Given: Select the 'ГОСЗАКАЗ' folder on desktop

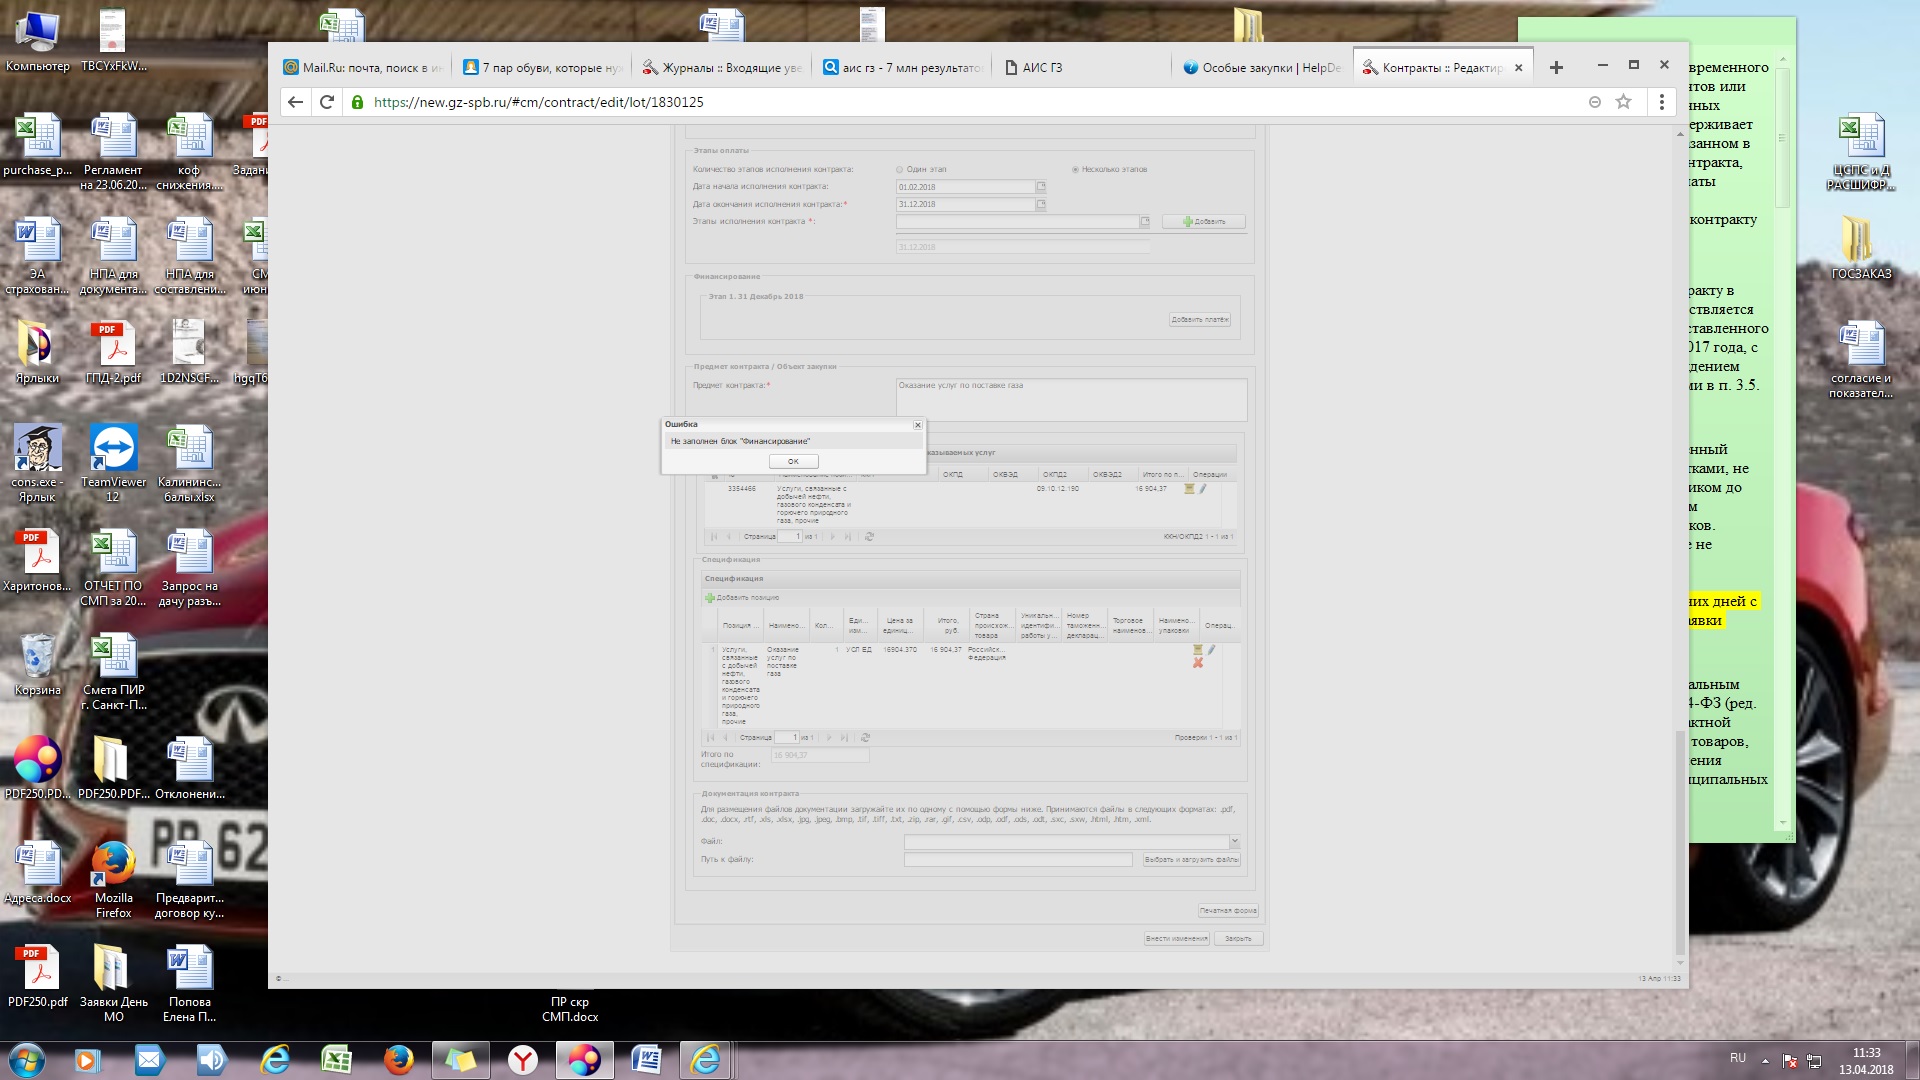Looking at the screenshot, I should (1861, 247).
